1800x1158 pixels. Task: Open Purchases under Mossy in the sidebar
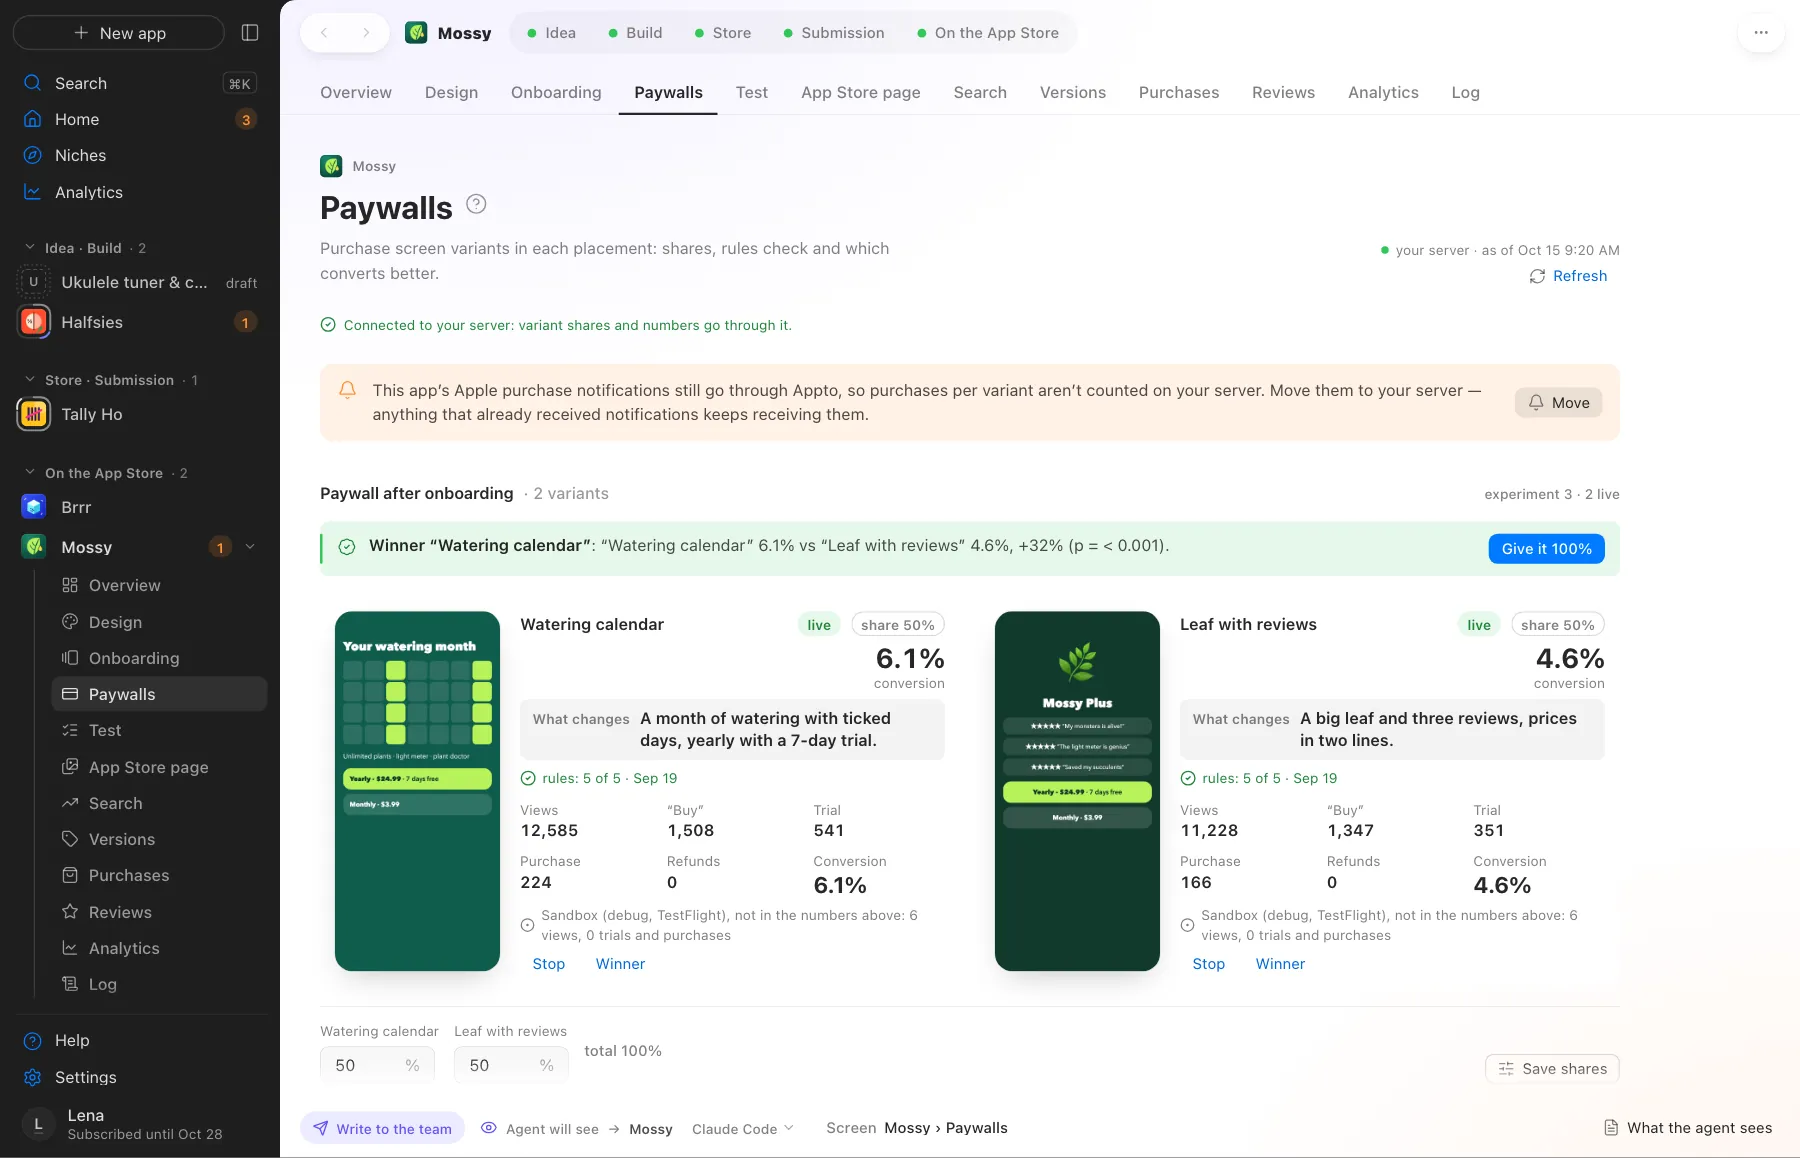(x=159, y=875)
